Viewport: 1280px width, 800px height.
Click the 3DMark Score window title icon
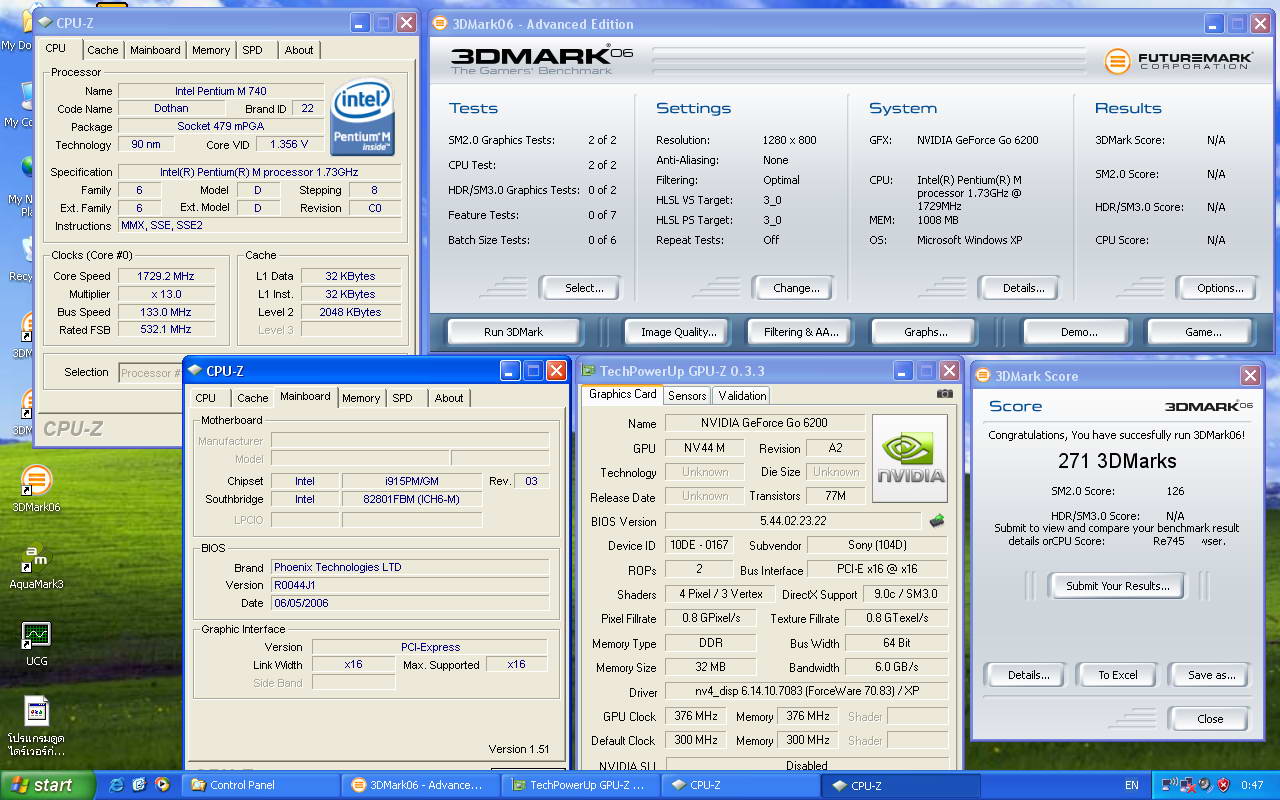pos(981,376)
